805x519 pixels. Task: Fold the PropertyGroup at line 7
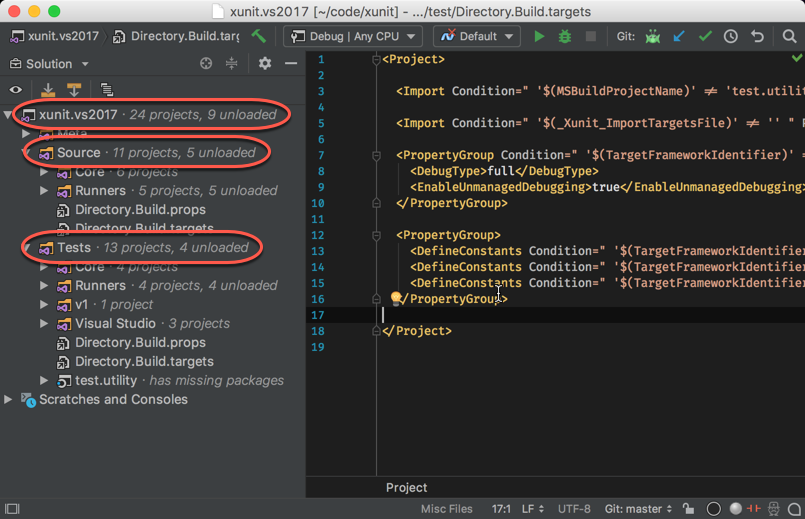(376, 155)
